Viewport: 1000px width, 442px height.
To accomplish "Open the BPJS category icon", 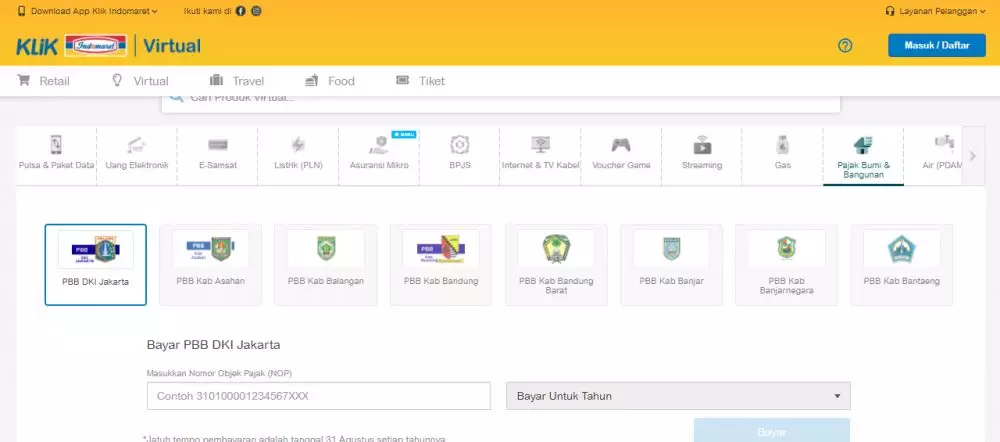I will click(459, 145).
